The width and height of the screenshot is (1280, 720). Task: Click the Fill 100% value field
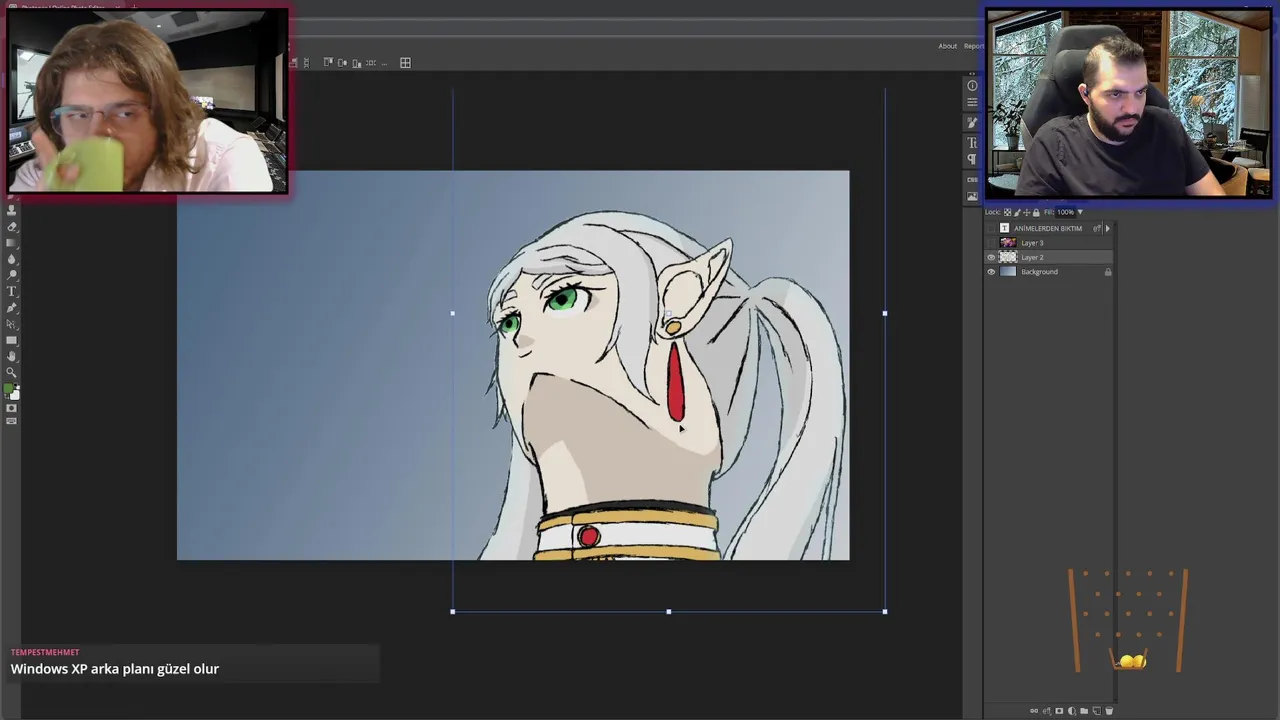1065,212
